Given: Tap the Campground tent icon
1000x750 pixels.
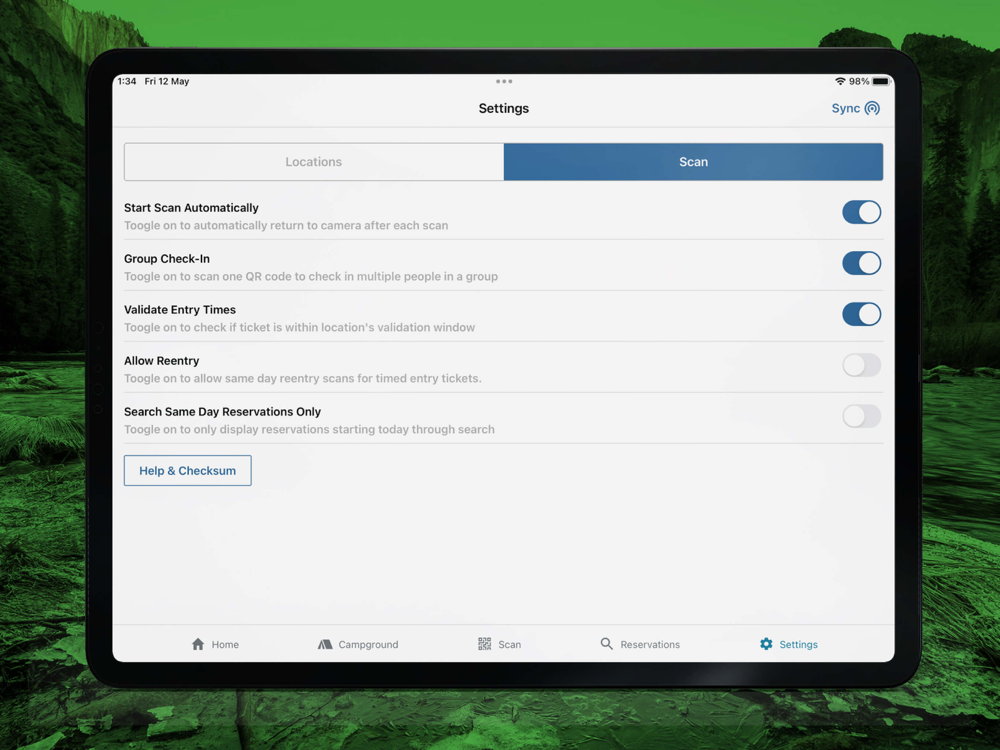Looking at the screenshot, I should point(325,644).
